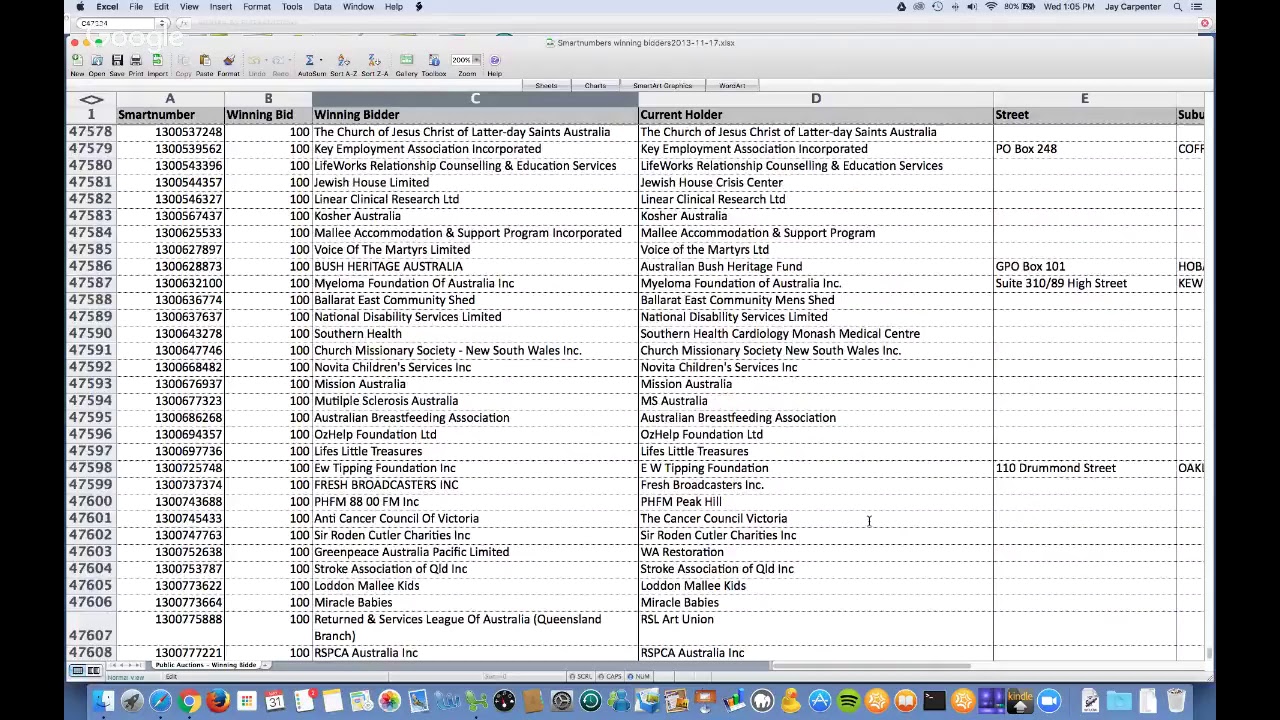This screenshot has height=720, width=1280.
Task: Click cell "Greenpeace Australia Pacific Limited"
Action: (x=475, y=552)
